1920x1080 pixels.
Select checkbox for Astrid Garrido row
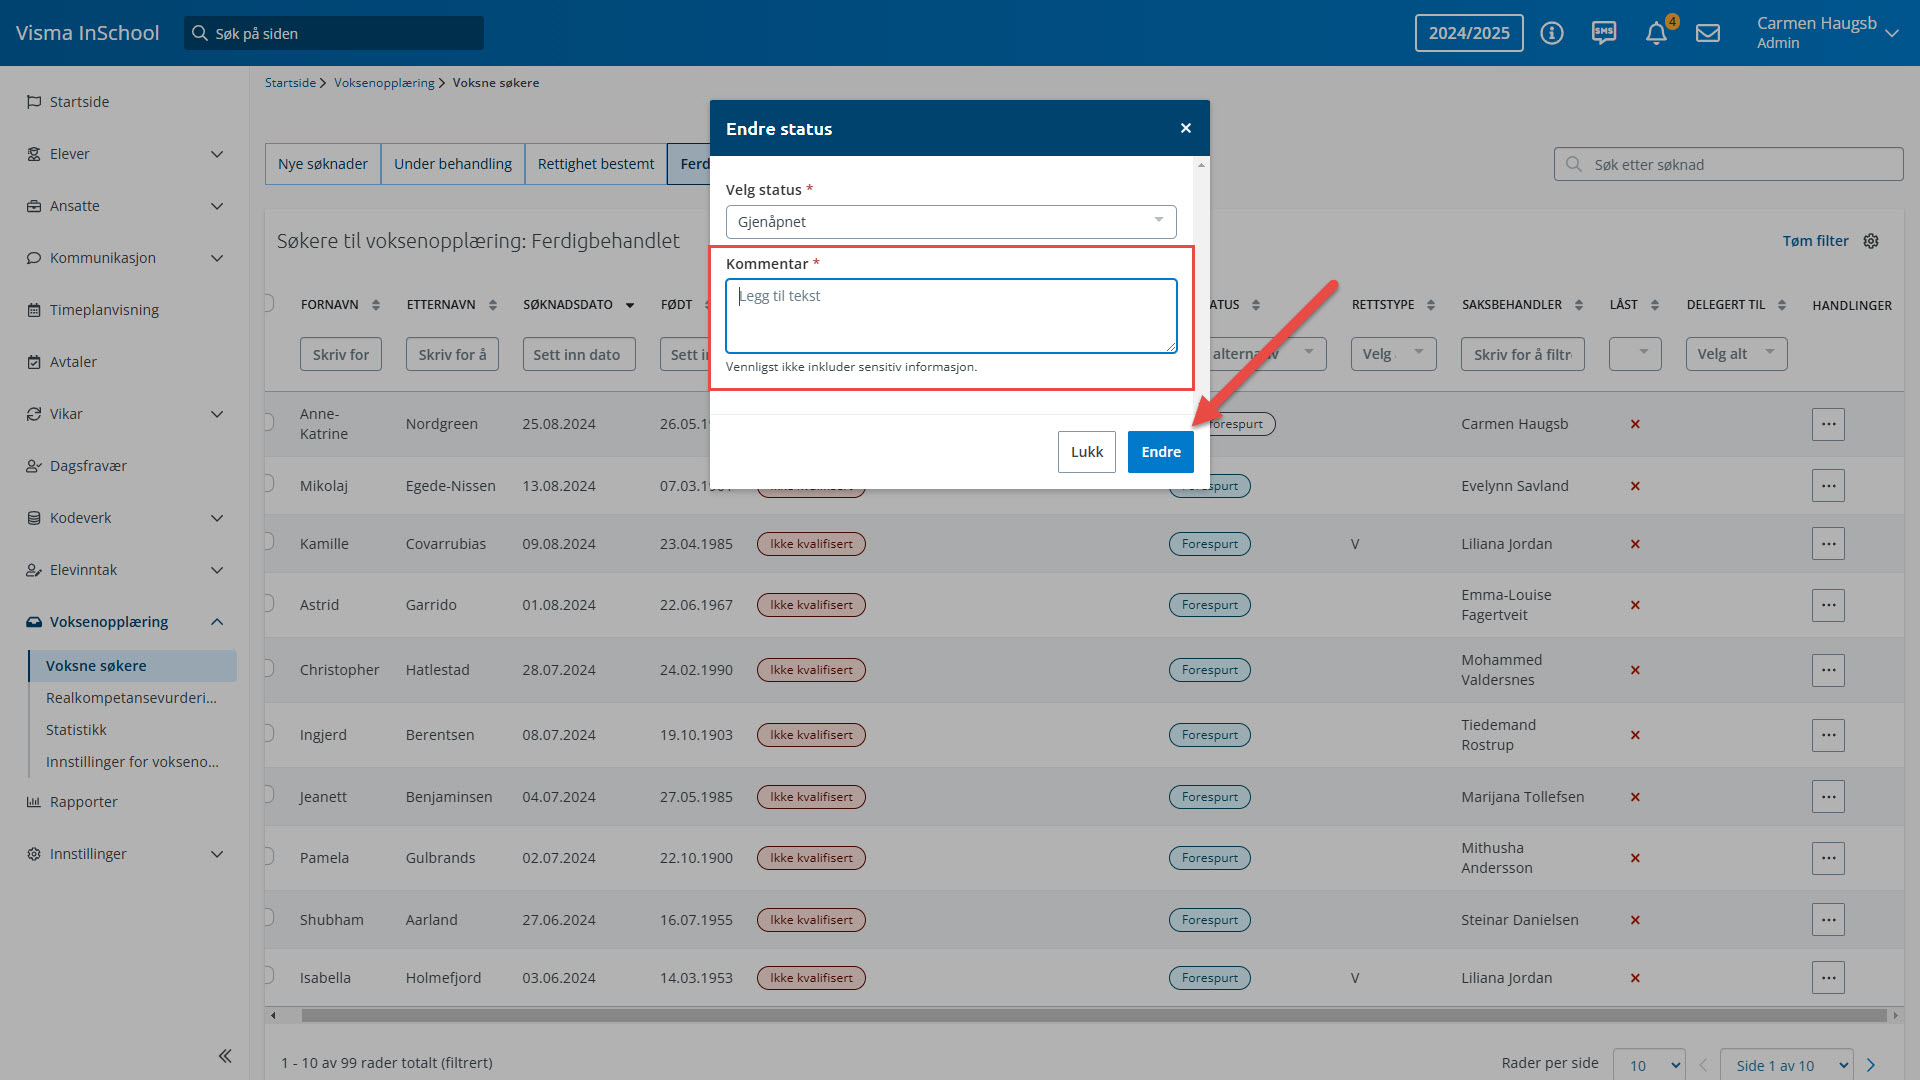(268, 603)
